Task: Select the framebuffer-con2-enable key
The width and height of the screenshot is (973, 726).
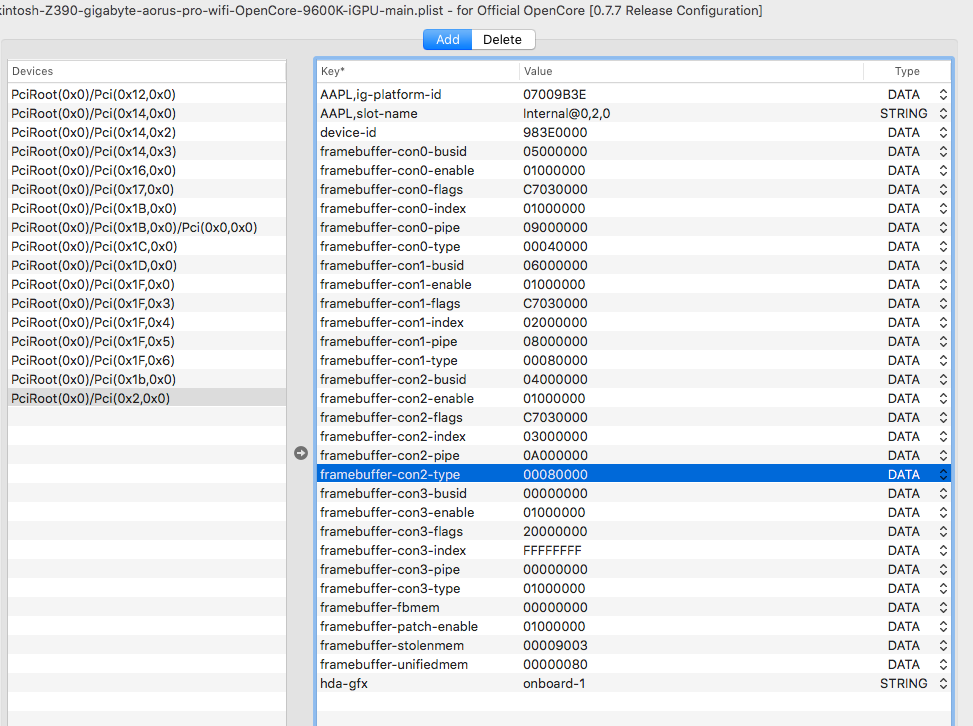Action: (397, 398)
